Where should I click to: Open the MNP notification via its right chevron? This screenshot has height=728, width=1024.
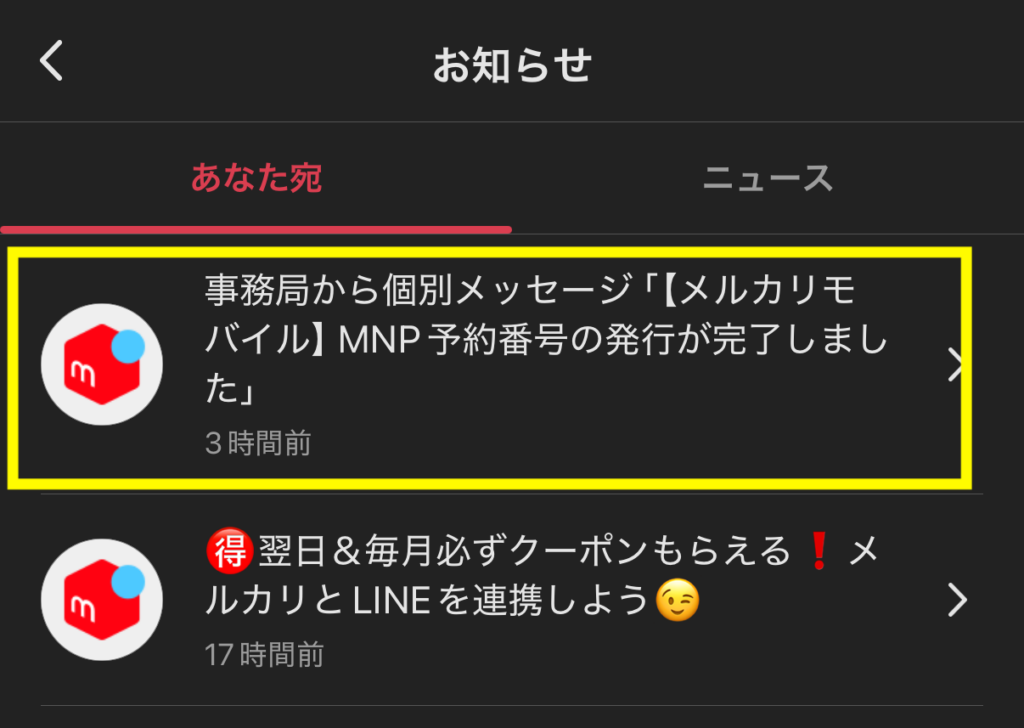[955, 364]
